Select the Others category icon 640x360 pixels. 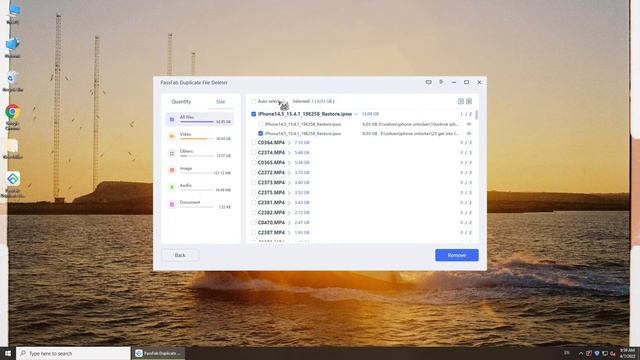(172, 153)
